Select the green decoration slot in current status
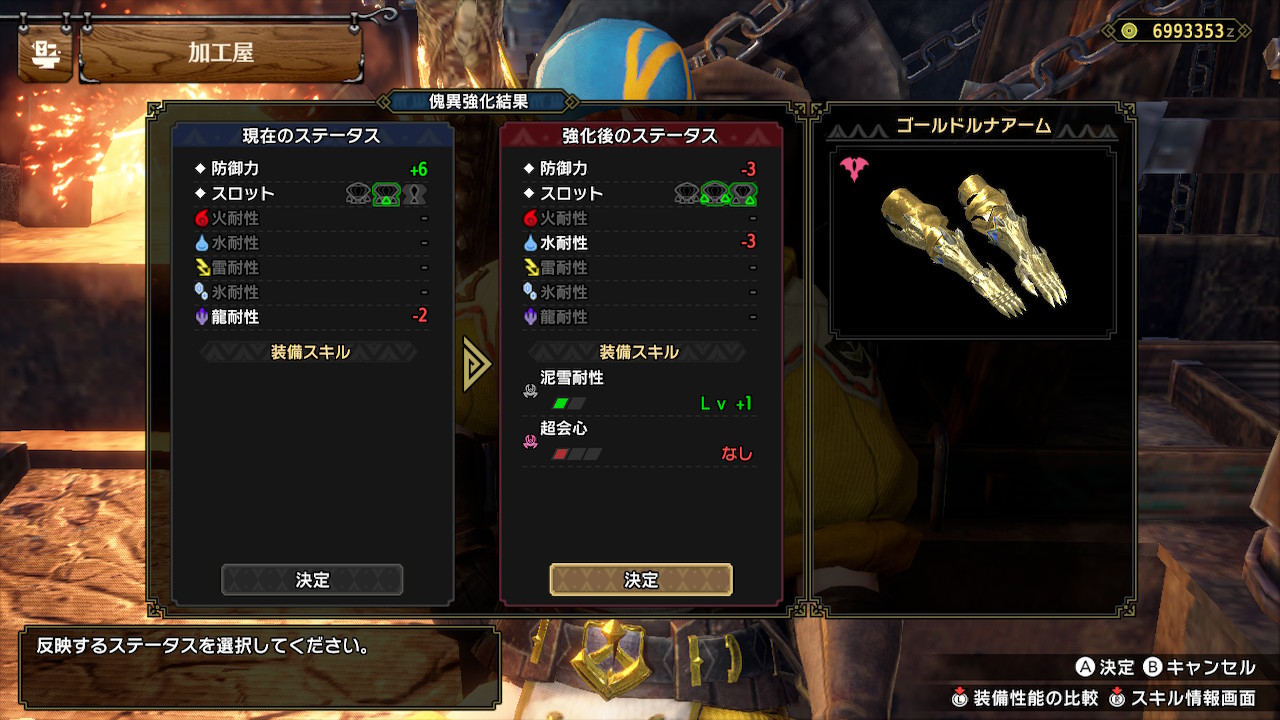 [386, 194]
